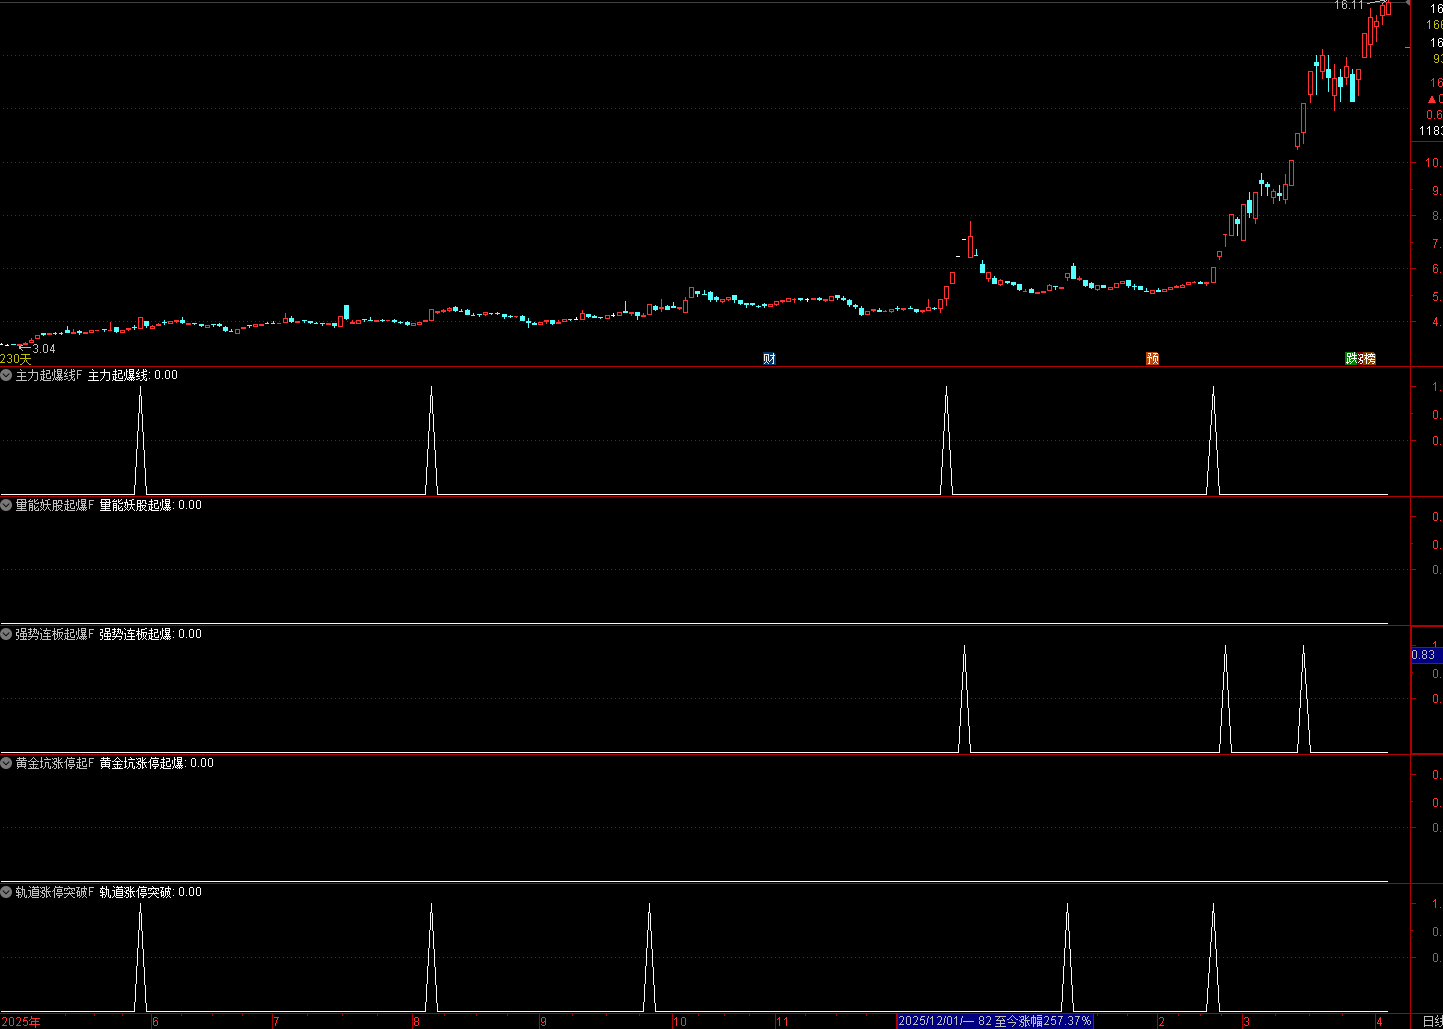Image resolution: width=1443 pixels, height=1029 pixels.
Task: Click the red 榜 ranking marker
Action: [x=1368, y=359]
